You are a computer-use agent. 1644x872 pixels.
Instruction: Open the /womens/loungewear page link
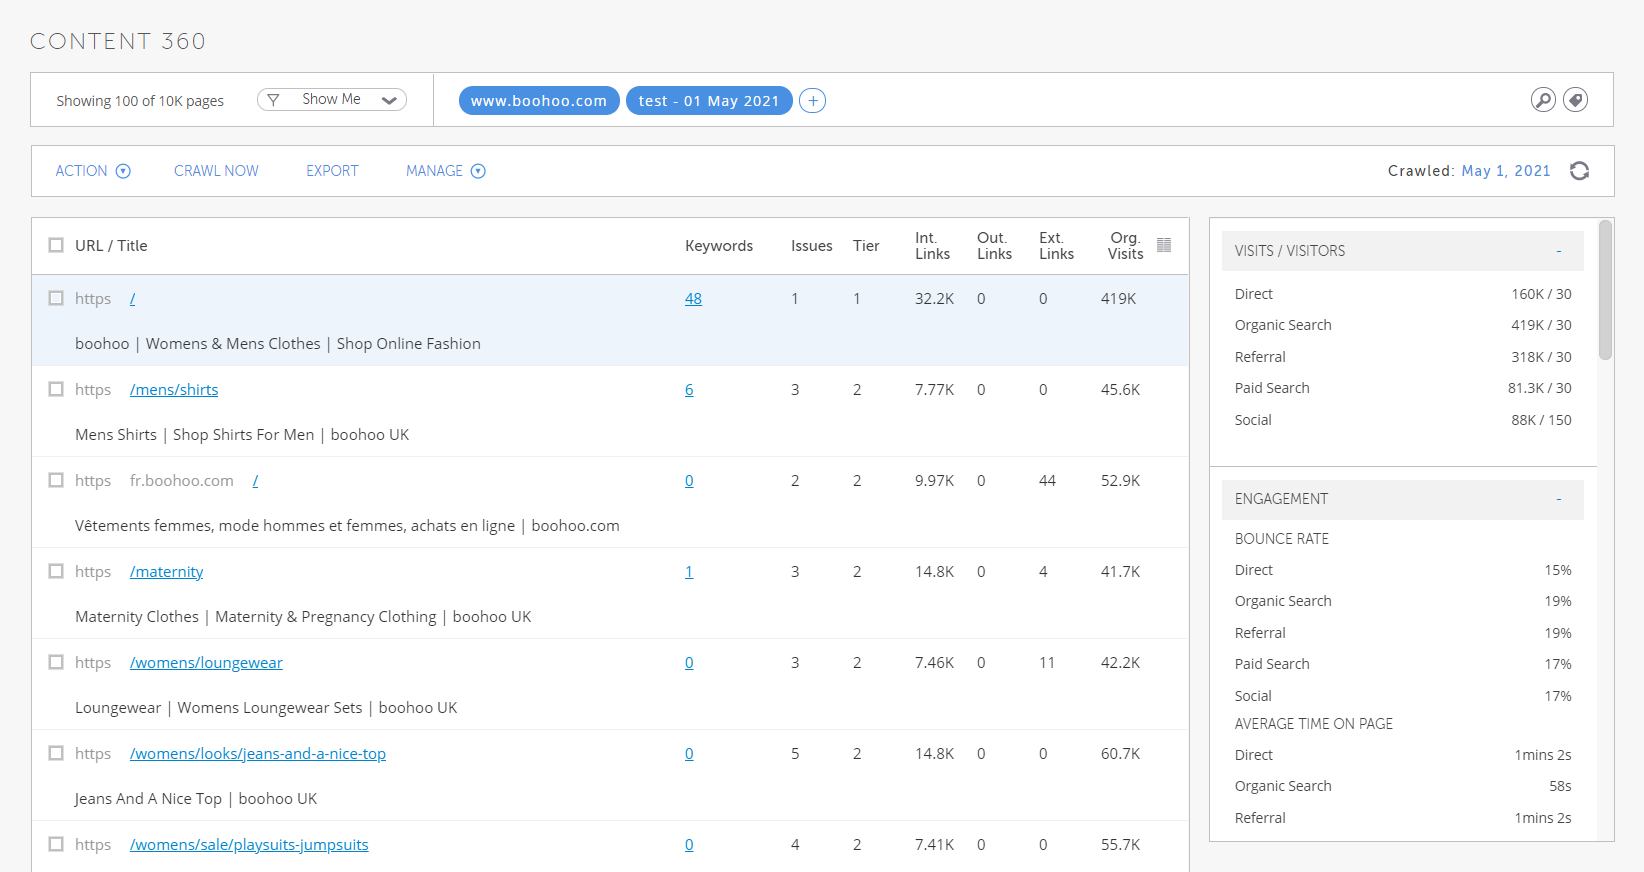(206, 663)
